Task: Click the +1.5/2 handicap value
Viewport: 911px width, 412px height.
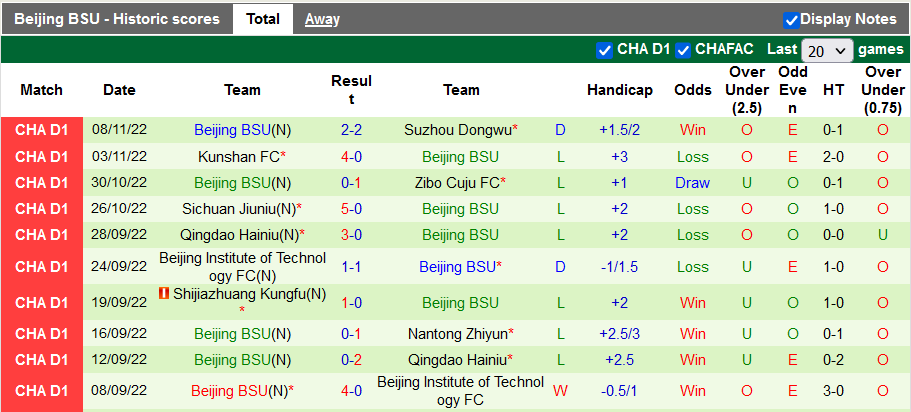Action: click(619, 130)
